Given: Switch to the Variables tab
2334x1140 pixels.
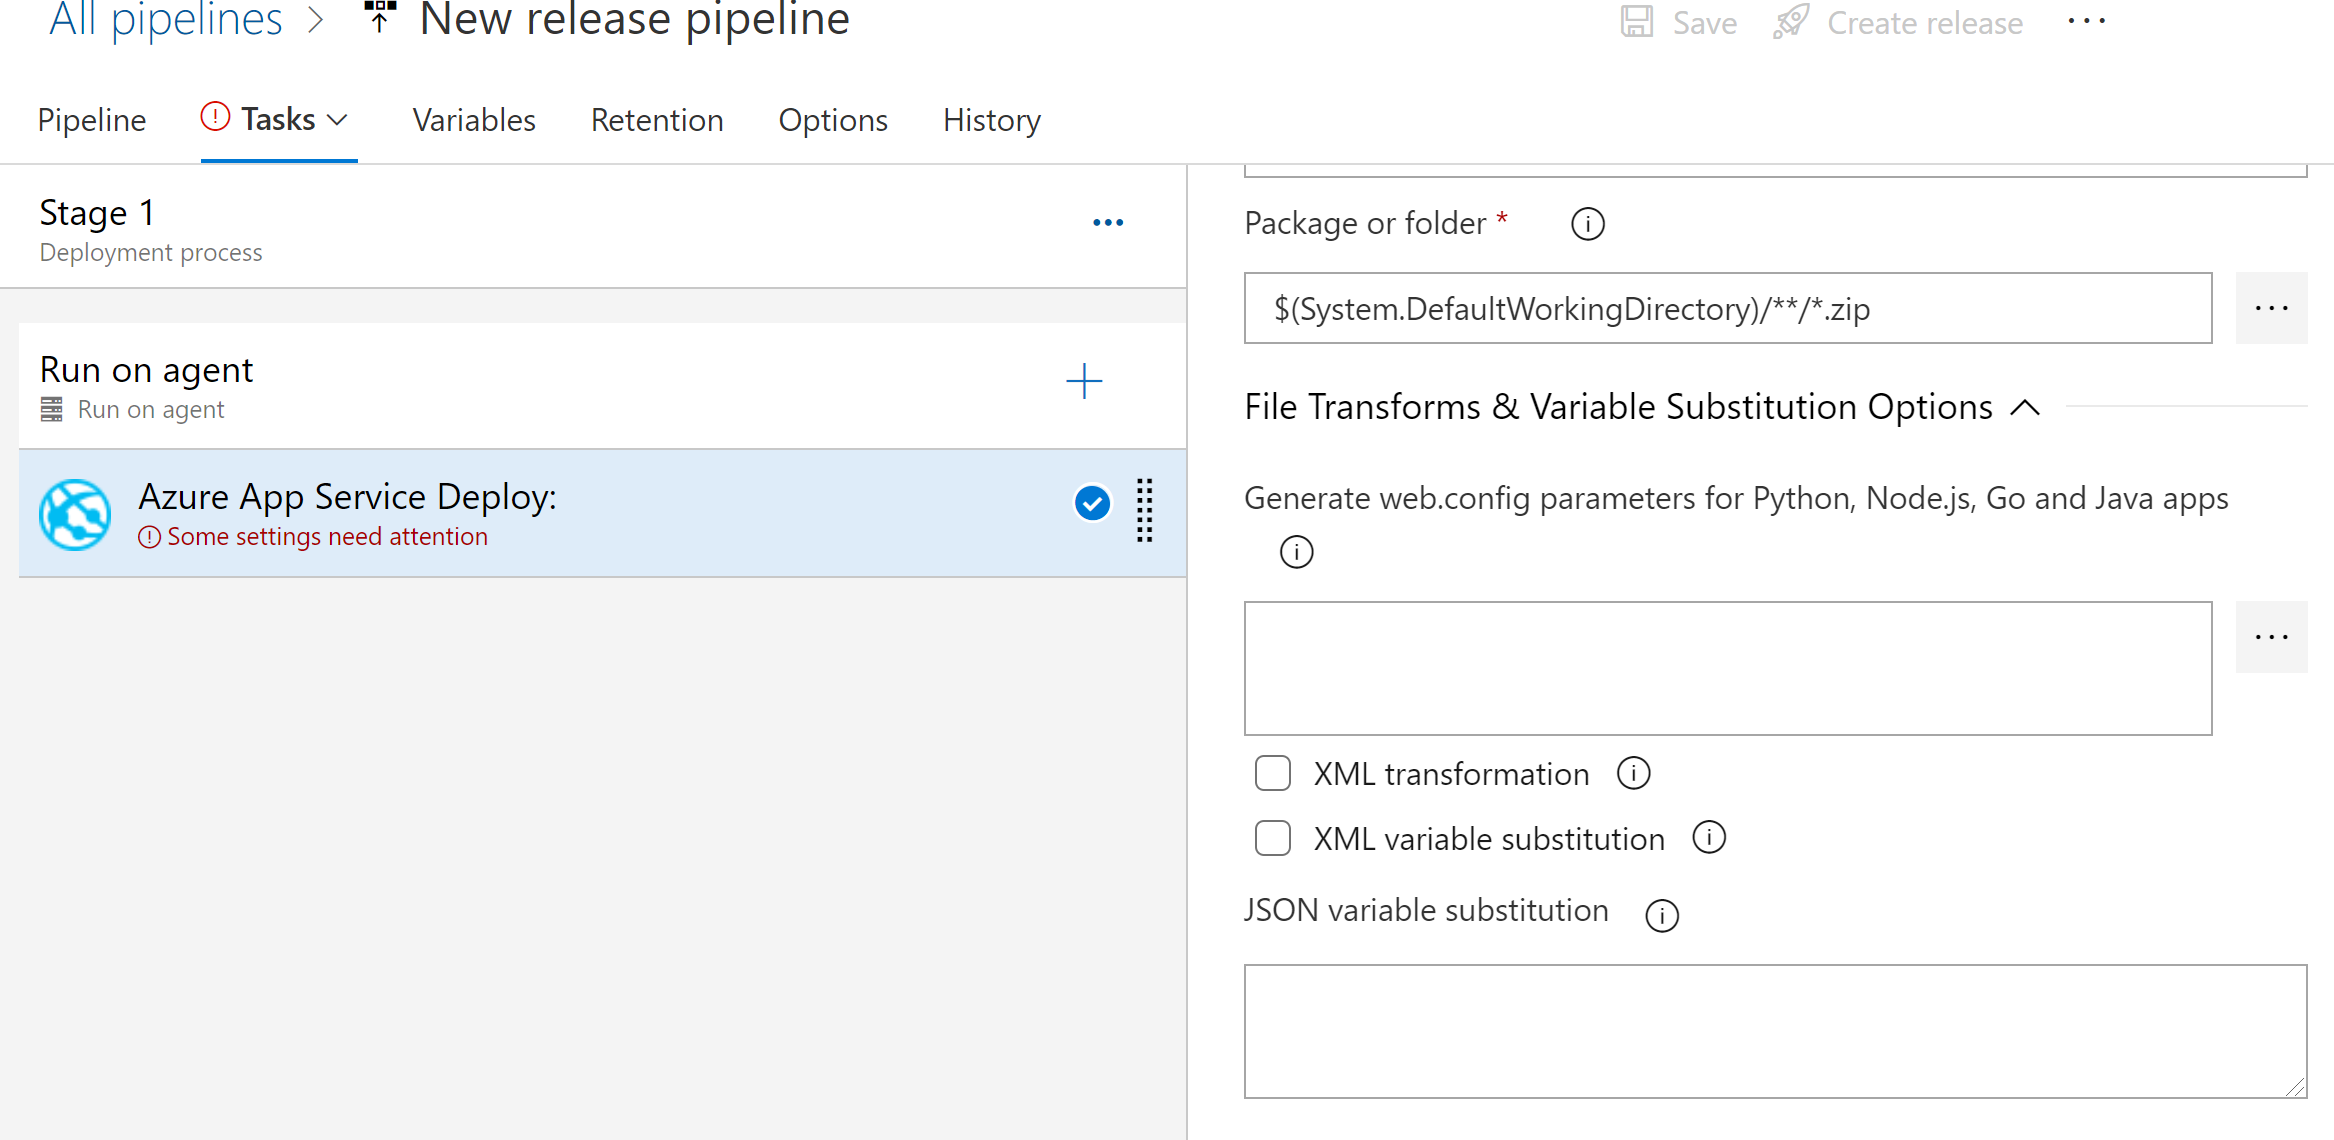Looking at the screenshot, I should click(x=476, y=119).
